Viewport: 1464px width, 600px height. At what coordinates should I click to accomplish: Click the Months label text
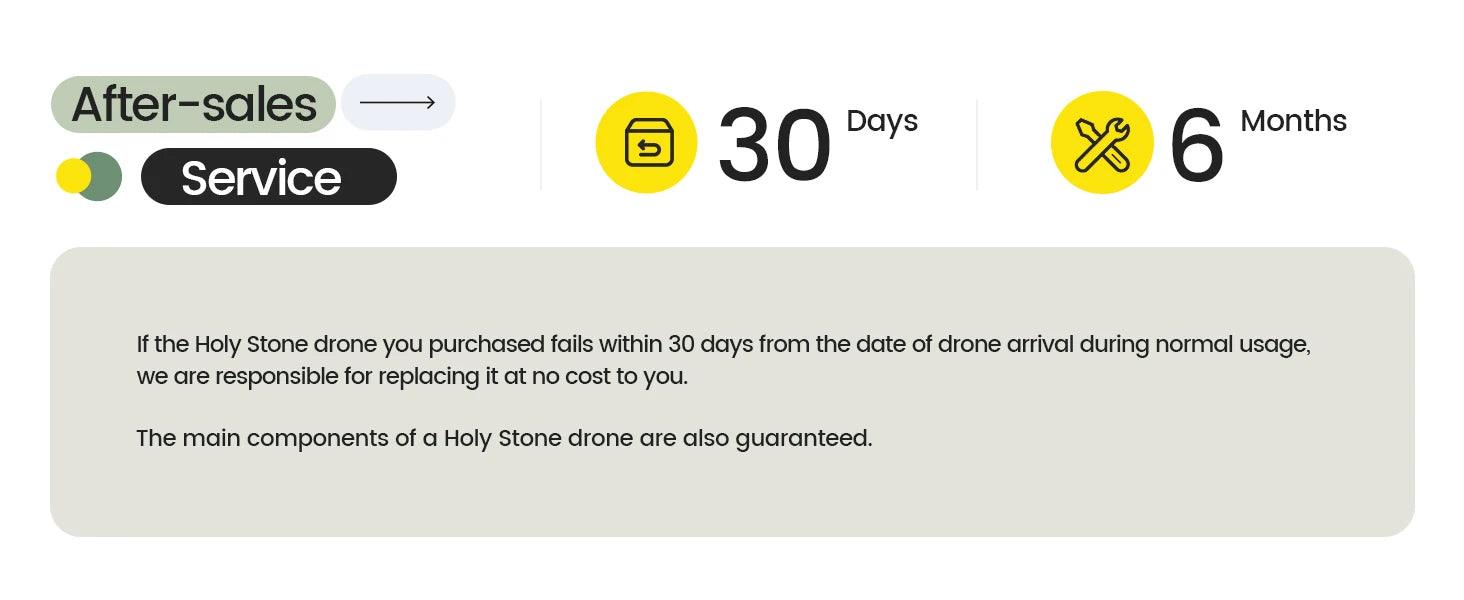[1293, 121]
